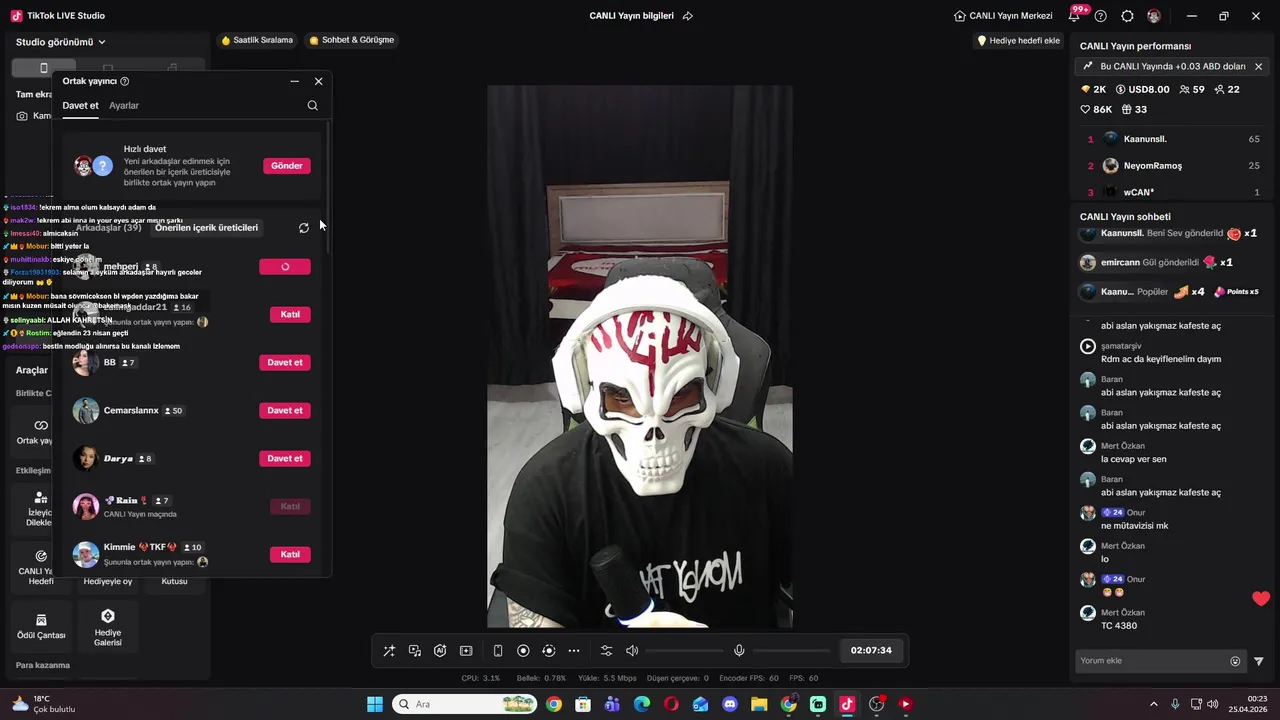Click the Gönder quick invite button
1280x720 pixels.
[x=287, y=166]
